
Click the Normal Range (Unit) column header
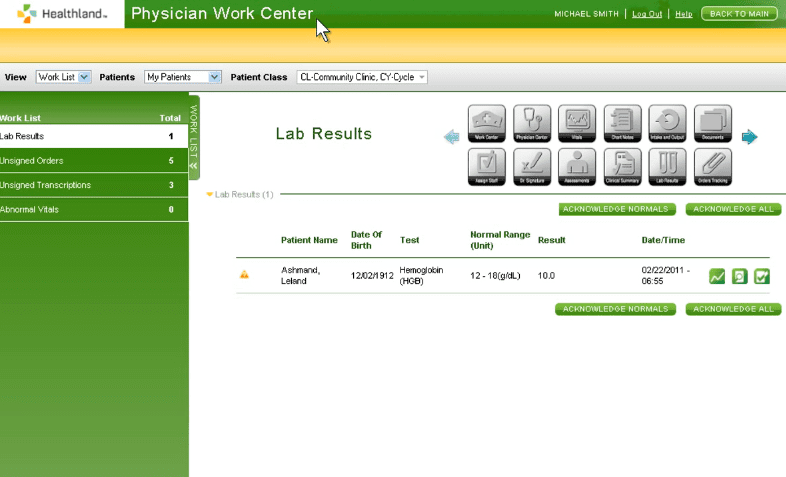tap(500, 240)
